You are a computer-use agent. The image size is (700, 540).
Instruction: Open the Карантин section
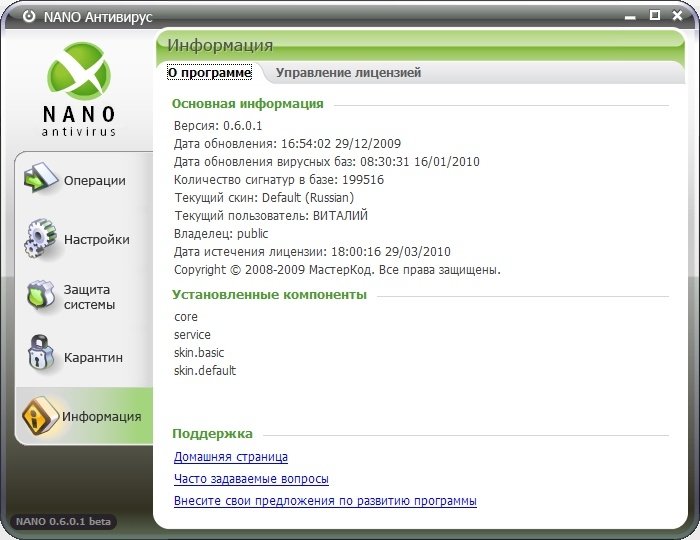84,357
